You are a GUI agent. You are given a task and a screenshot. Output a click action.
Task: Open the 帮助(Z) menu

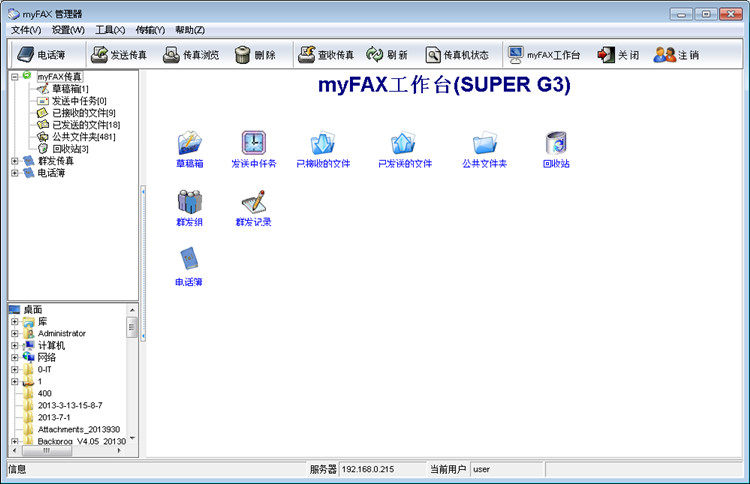190,30
